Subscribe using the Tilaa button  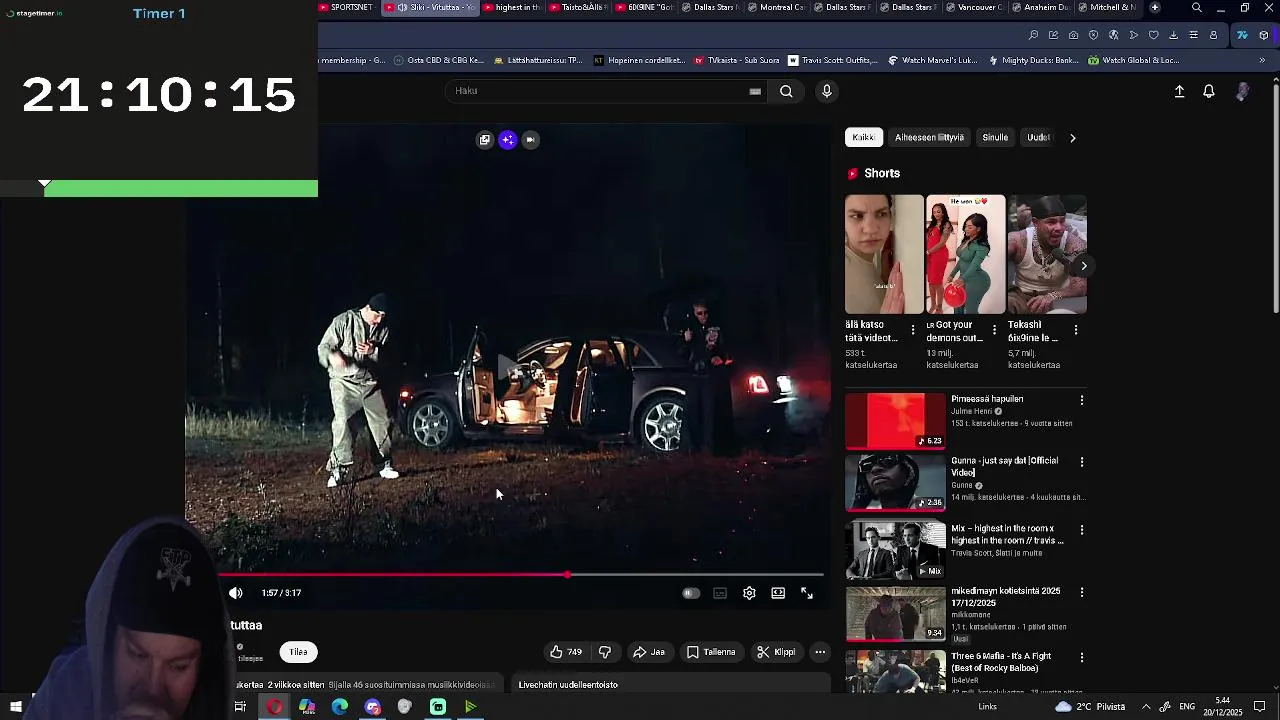click(298, 652)
